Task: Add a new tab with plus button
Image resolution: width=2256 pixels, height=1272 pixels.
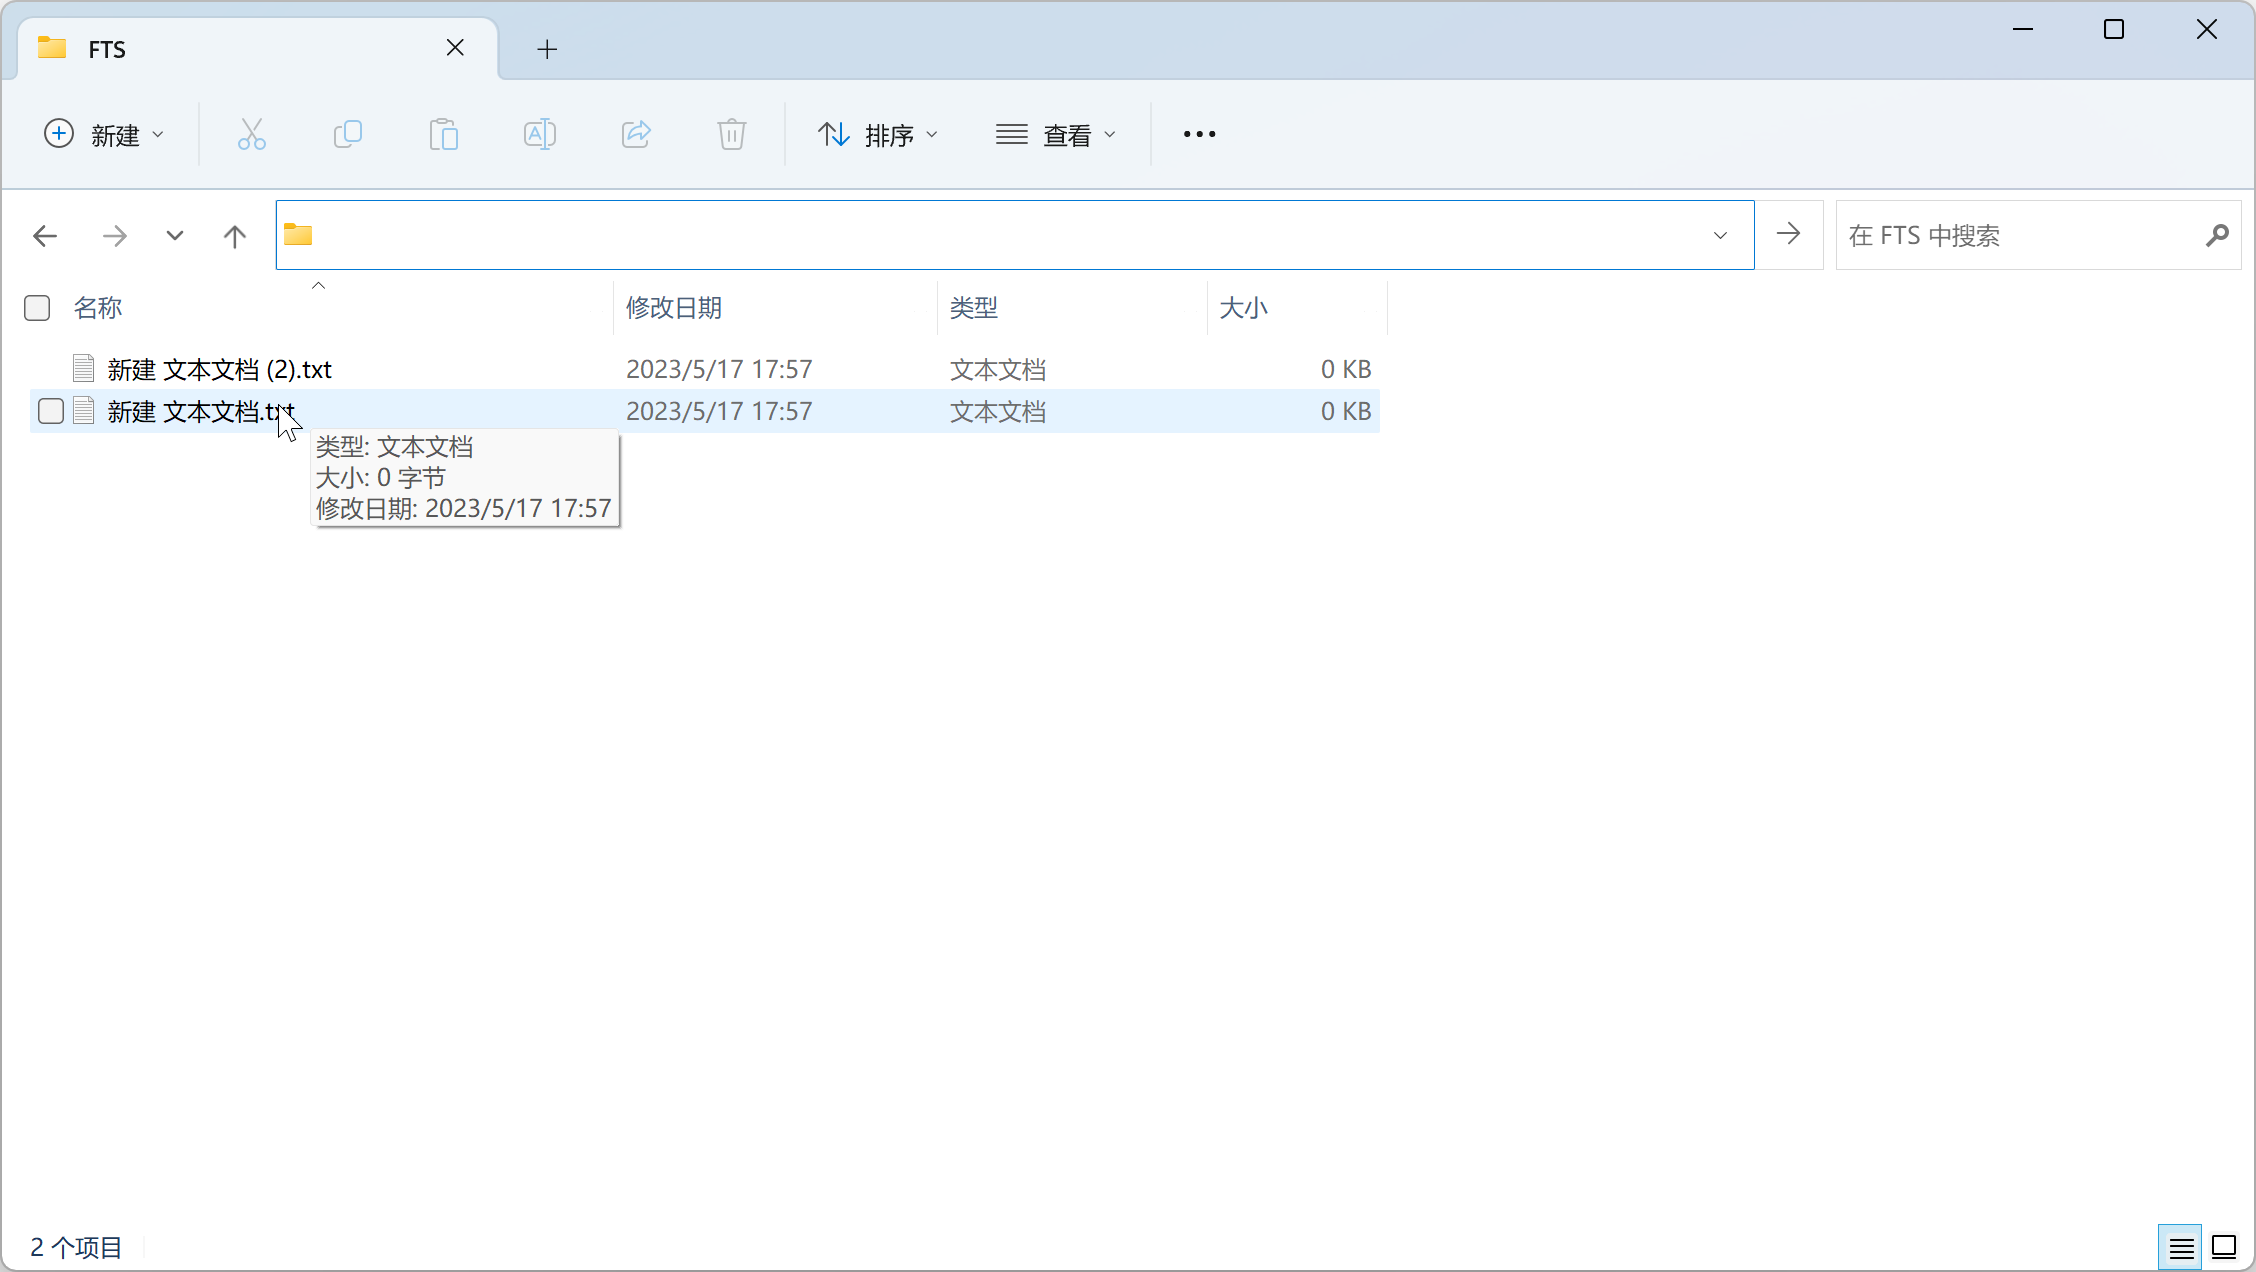Action: click(546, 49)
